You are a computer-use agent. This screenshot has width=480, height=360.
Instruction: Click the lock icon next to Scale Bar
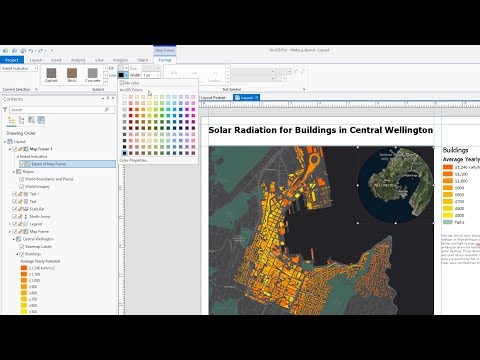click(x=20, y=209)
